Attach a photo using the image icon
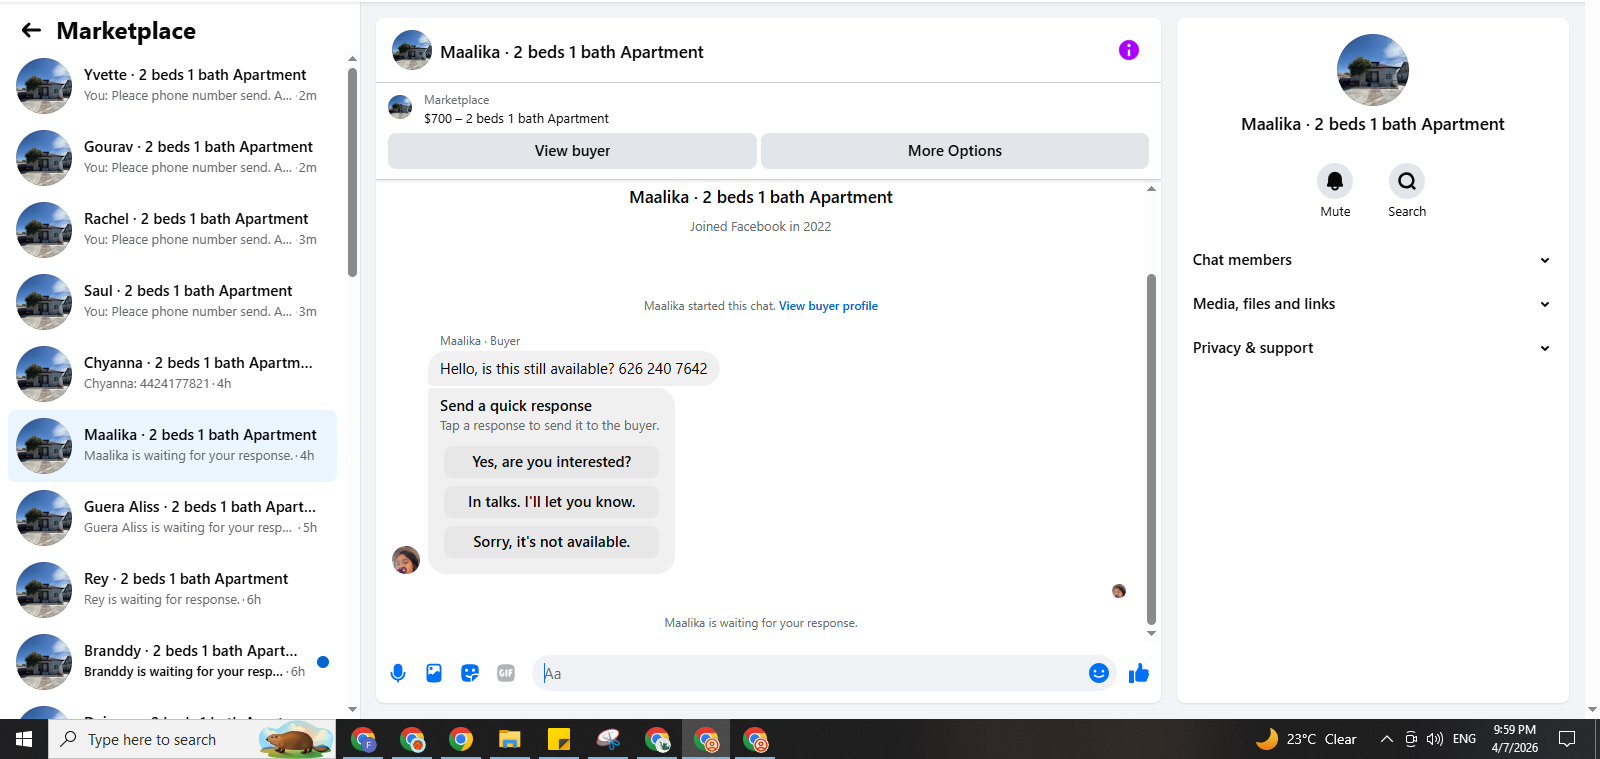Viewport: 1600px width, 759px height. pos(434,673)
